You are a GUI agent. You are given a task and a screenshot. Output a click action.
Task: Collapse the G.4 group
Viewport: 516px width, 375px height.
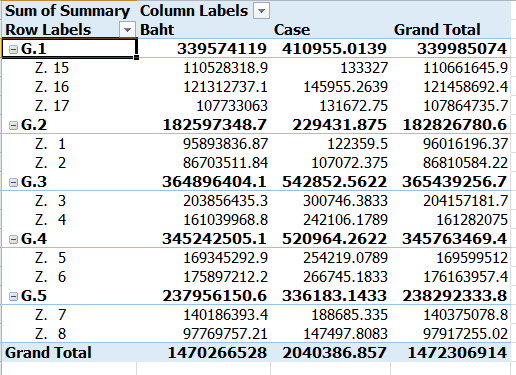[x=13, y=239]
